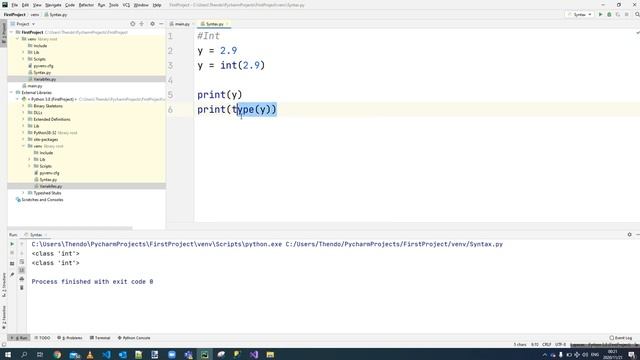The image size is (640, 360).
Task: Click the CRLF line separator in status bar
Action: (x=547, y=345)
